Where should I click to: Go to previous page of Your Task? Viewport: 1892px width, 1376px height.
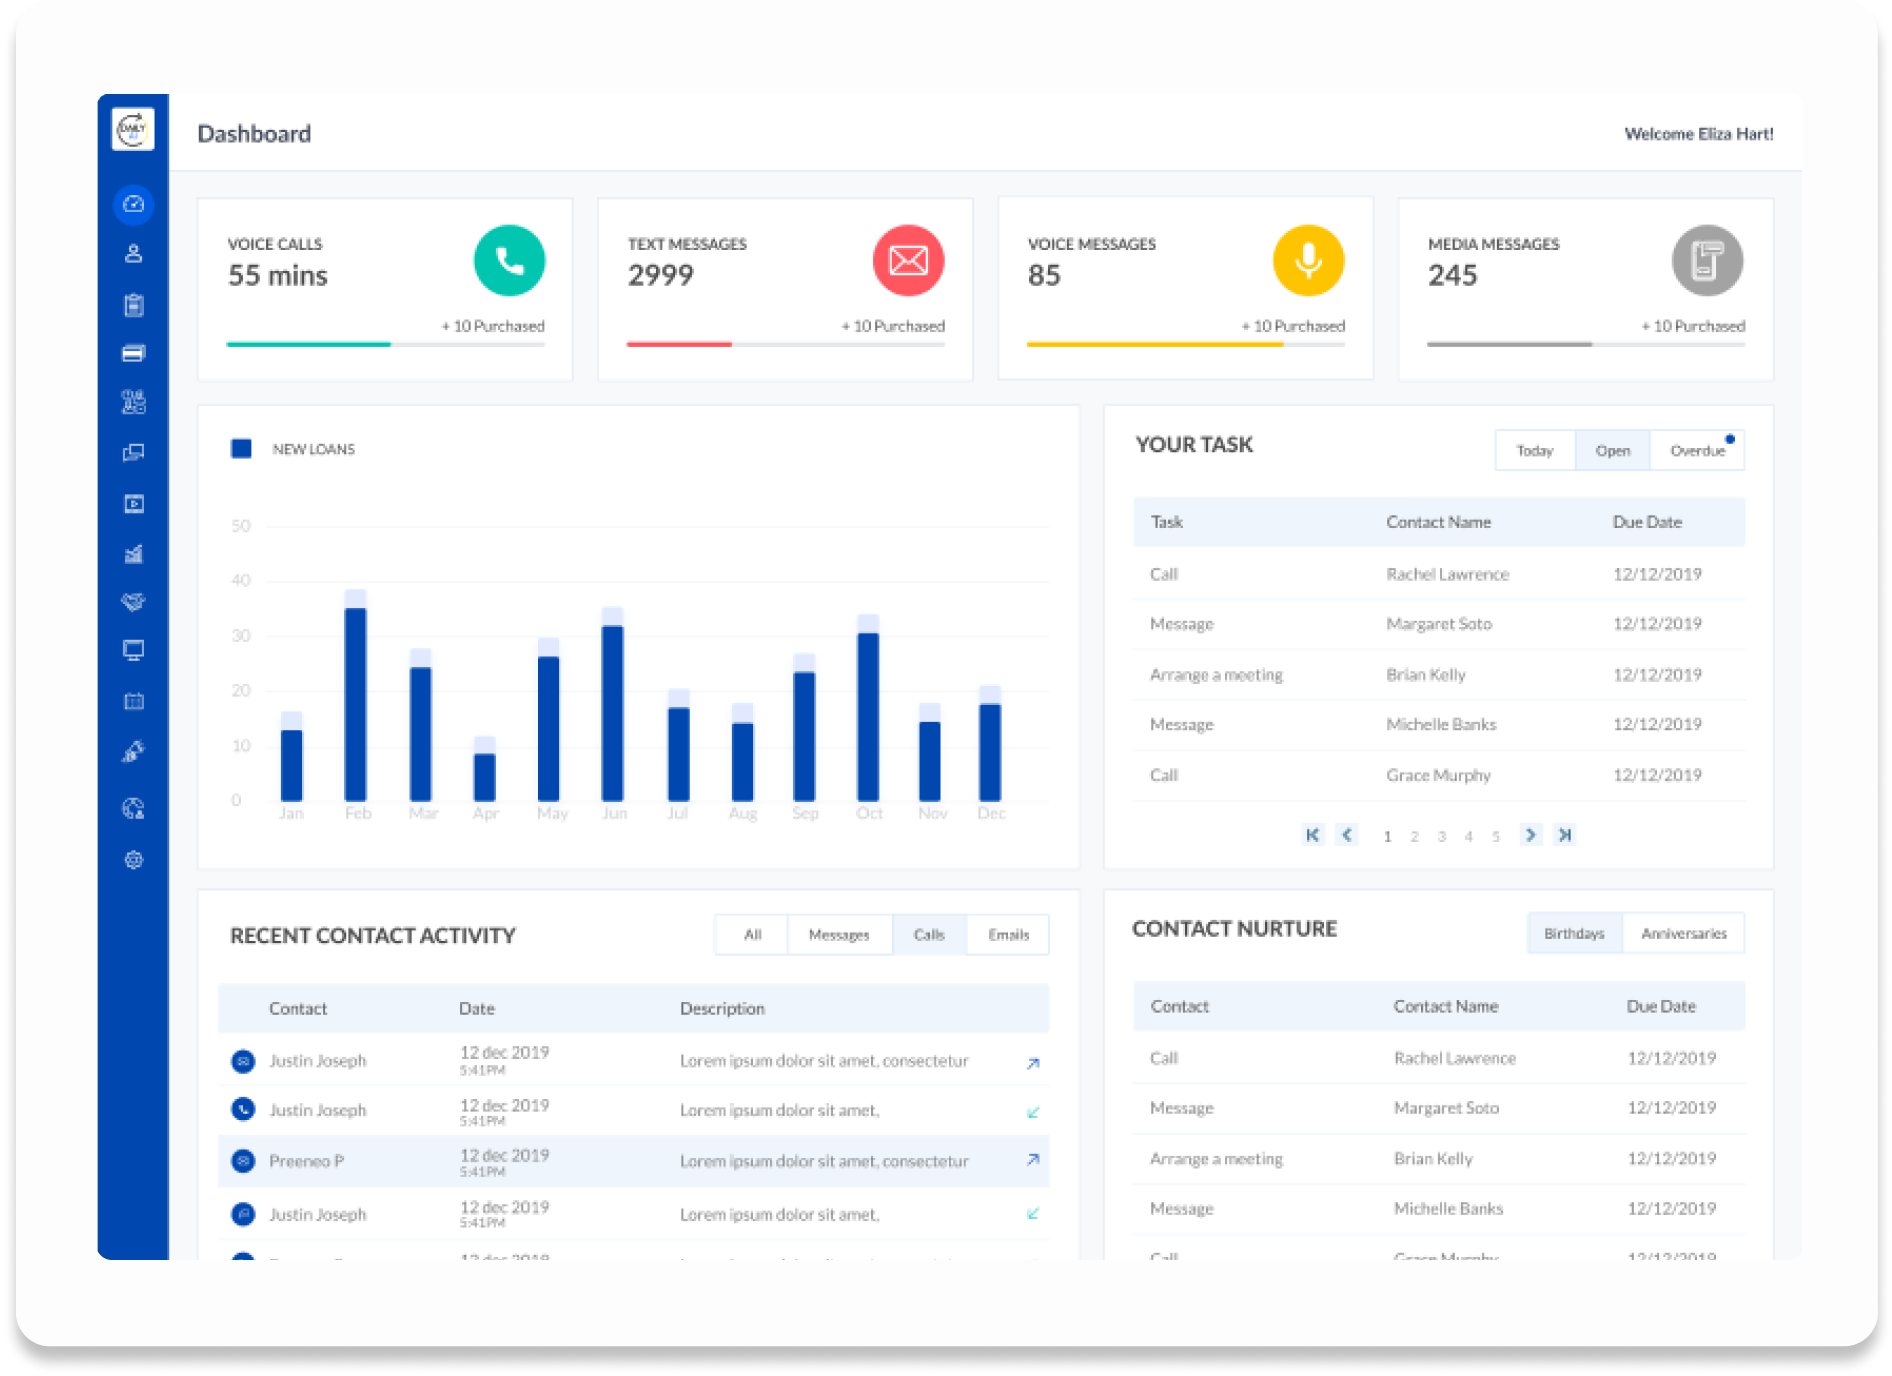point(1347,835)
